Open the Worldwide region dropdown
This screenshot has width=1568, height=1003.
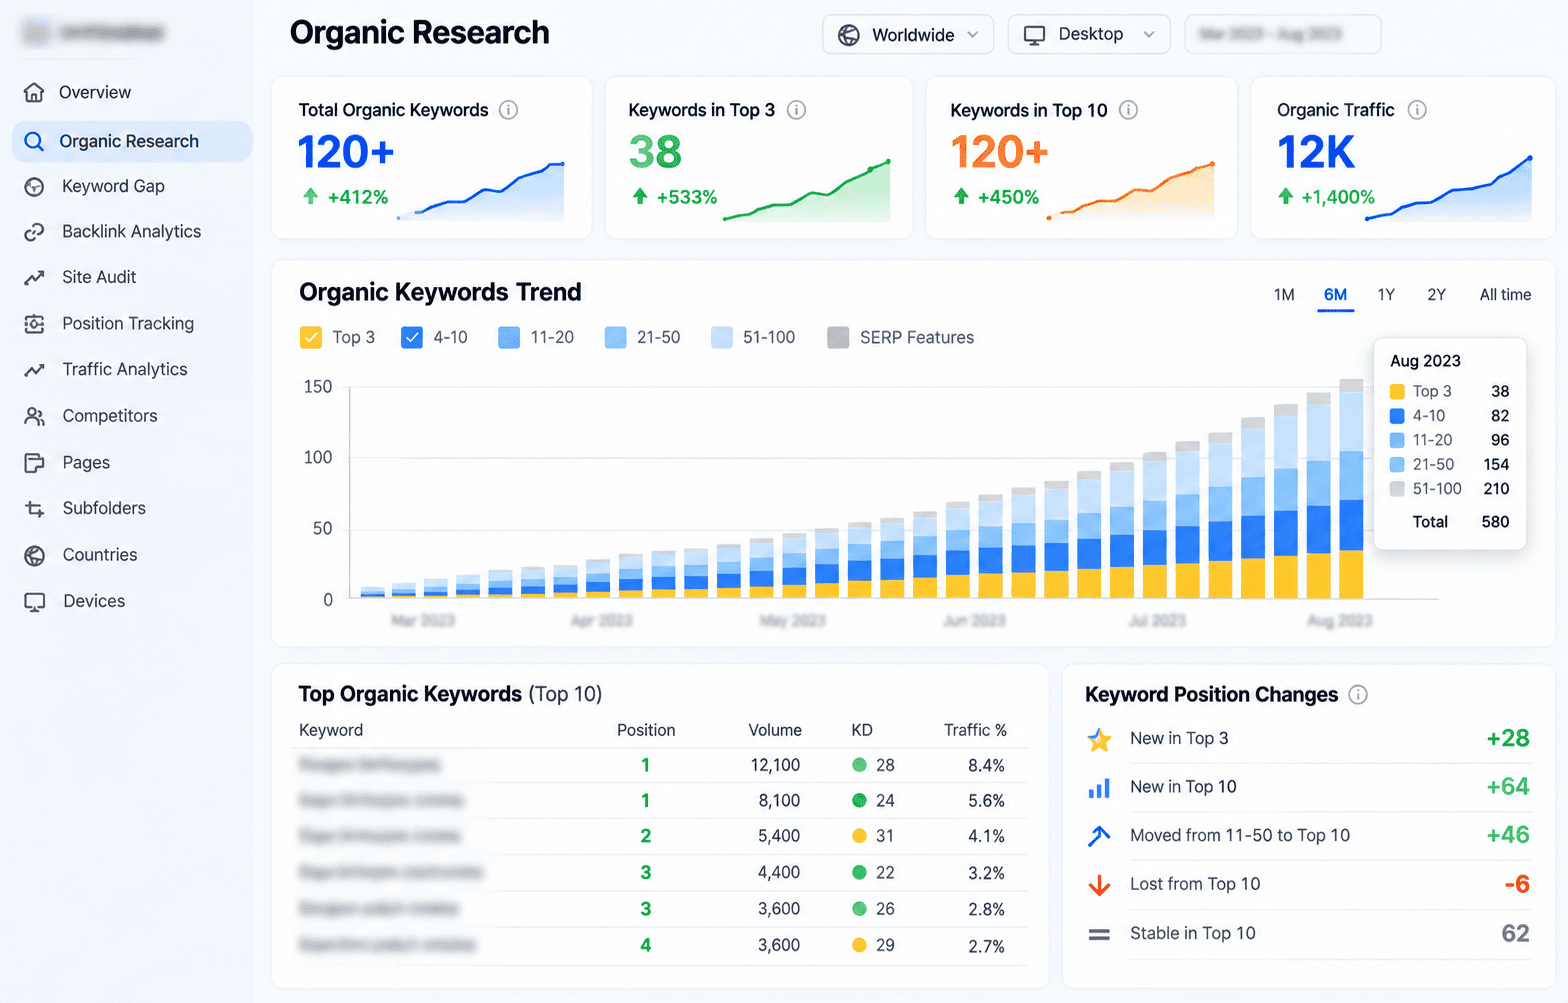pos(908,34)
